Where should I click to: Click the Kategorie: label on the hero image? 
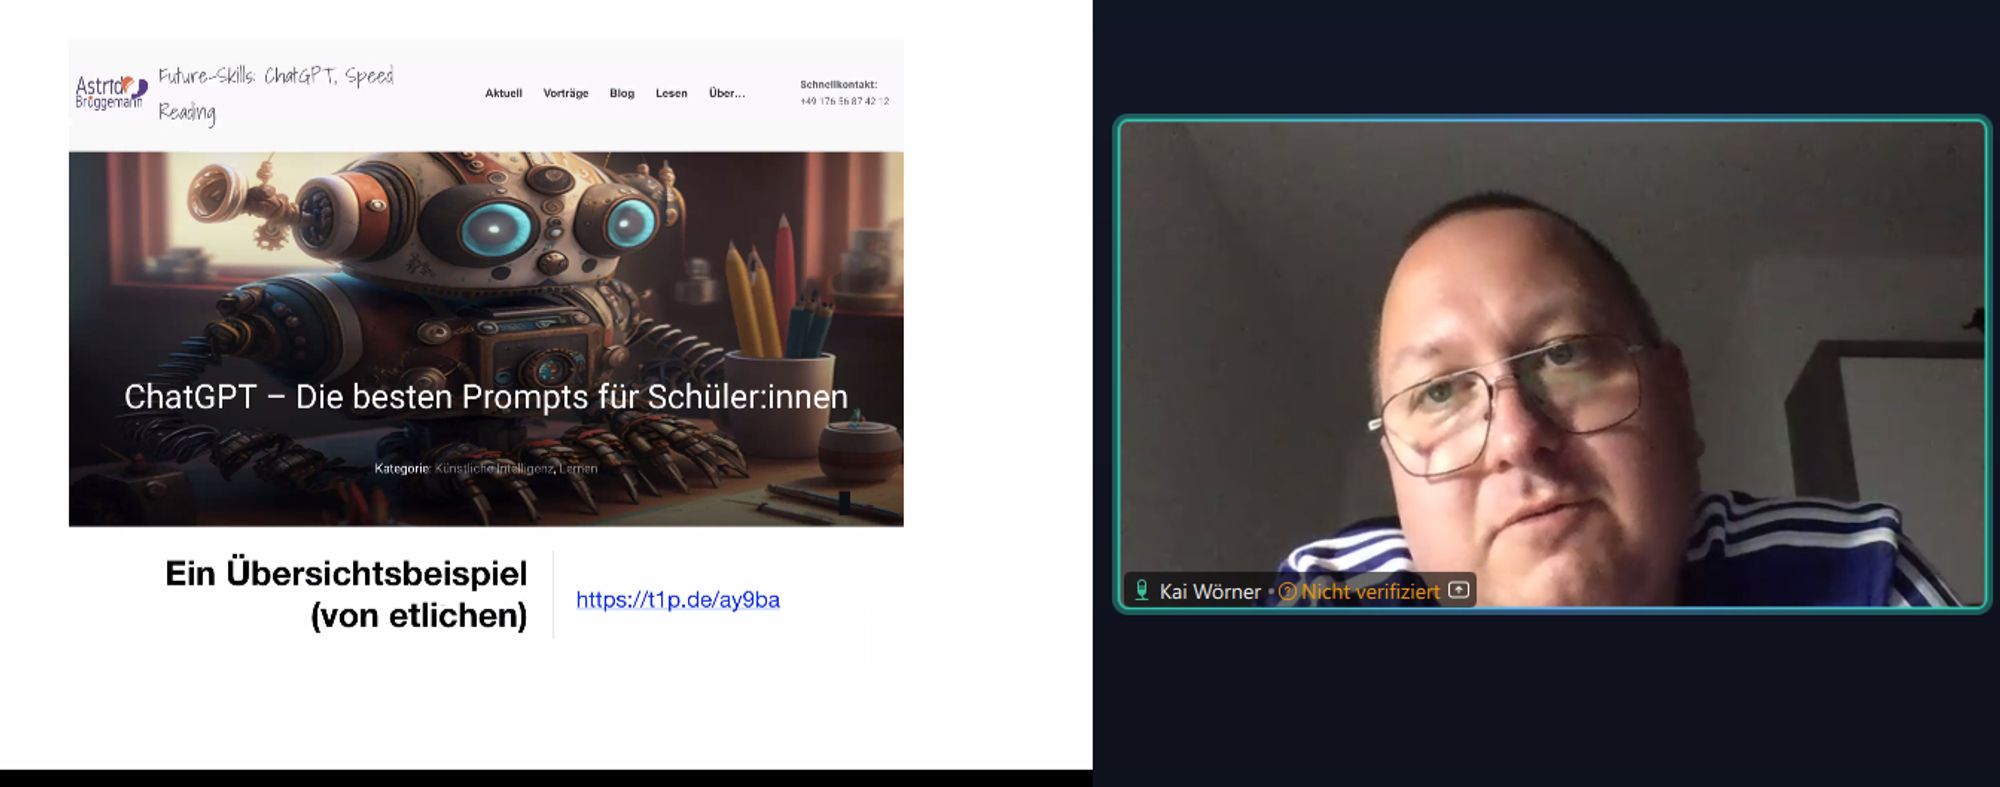tap(402, 468)
